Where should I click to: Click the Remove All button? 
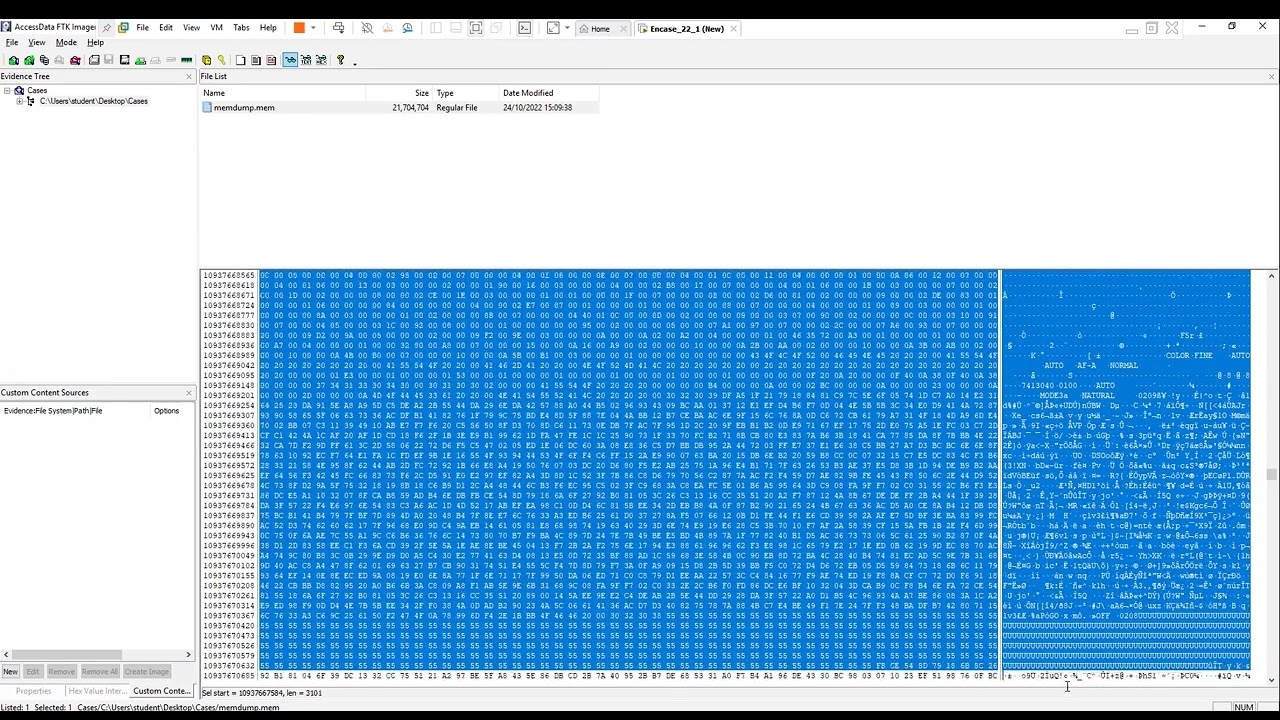click(100, 672)
